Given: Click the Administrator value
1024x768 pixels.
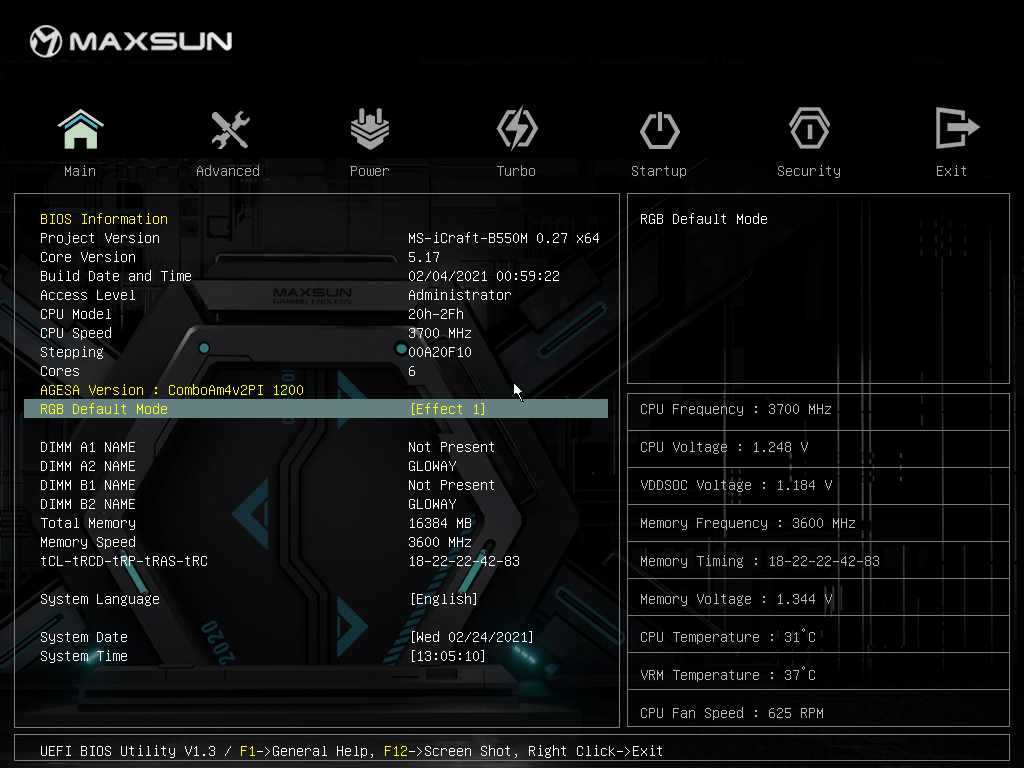Looking at the screenshot, I should [460, 295].
